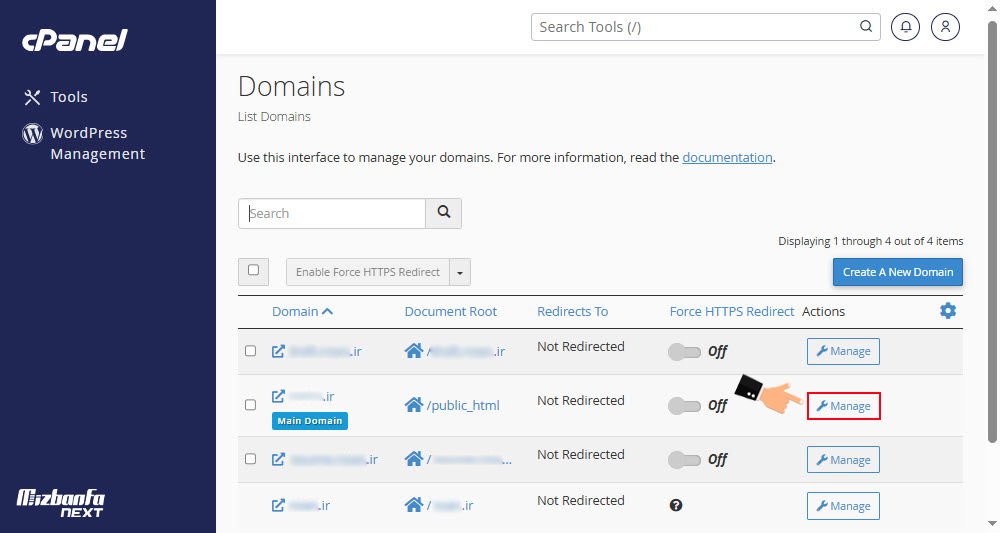Open external link icon of the Main Domain
The height and width of the screenshot is (533, 1000).
(x=279, y=397)
